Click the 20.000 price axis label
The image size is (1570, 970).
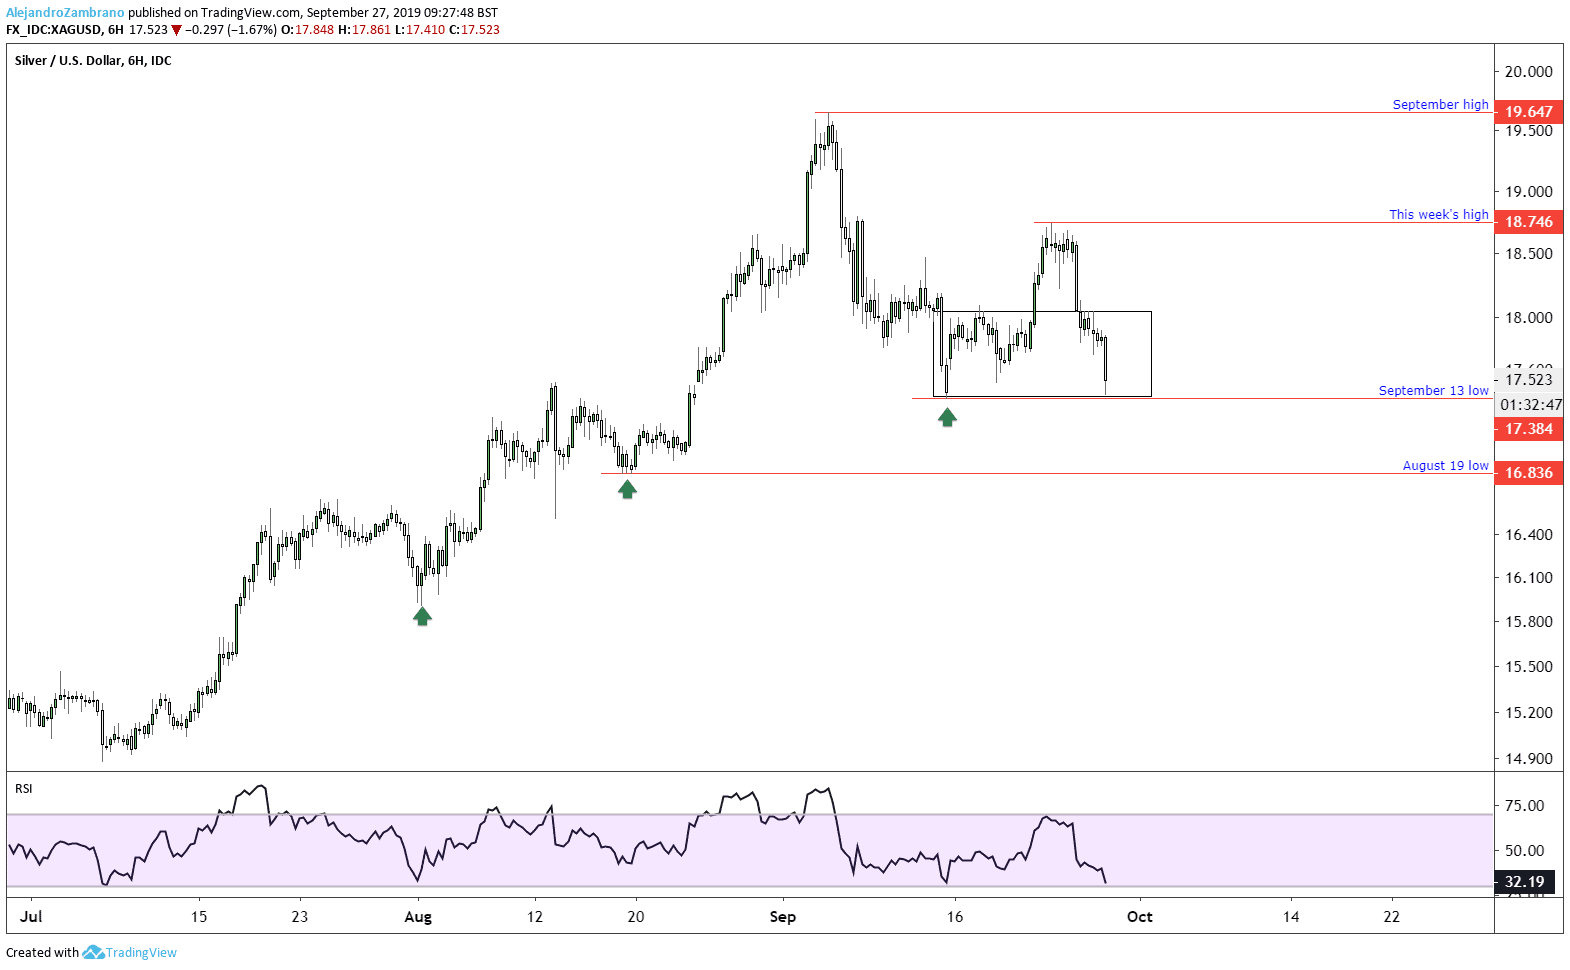tap(1529, 72)
